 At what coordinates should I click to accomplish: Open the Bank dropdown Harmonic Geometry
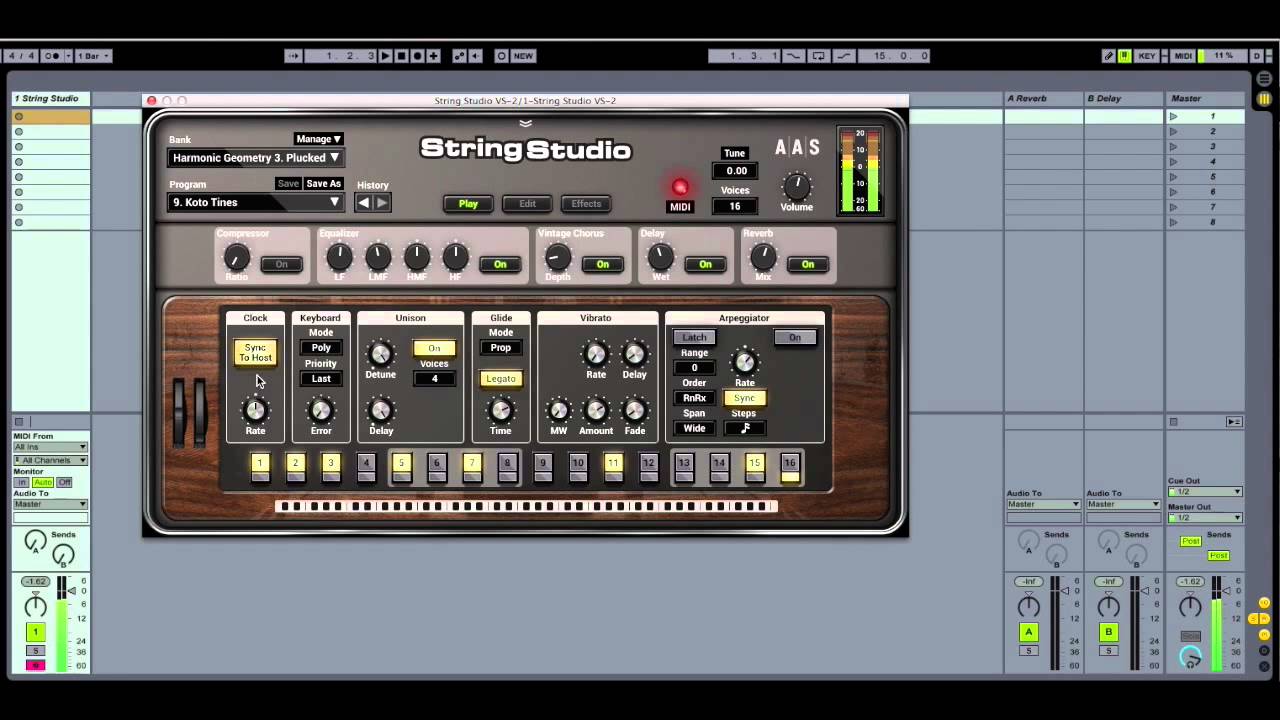coord(256,158)
